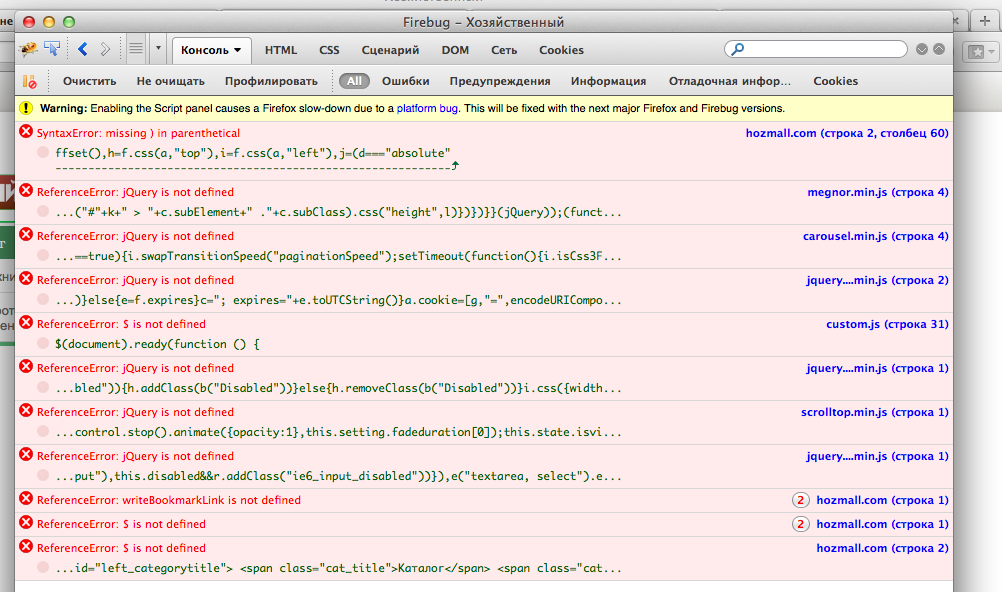
Task: Toggle breakpoint on SyntaxError source line
Action: tap(44, 152)
